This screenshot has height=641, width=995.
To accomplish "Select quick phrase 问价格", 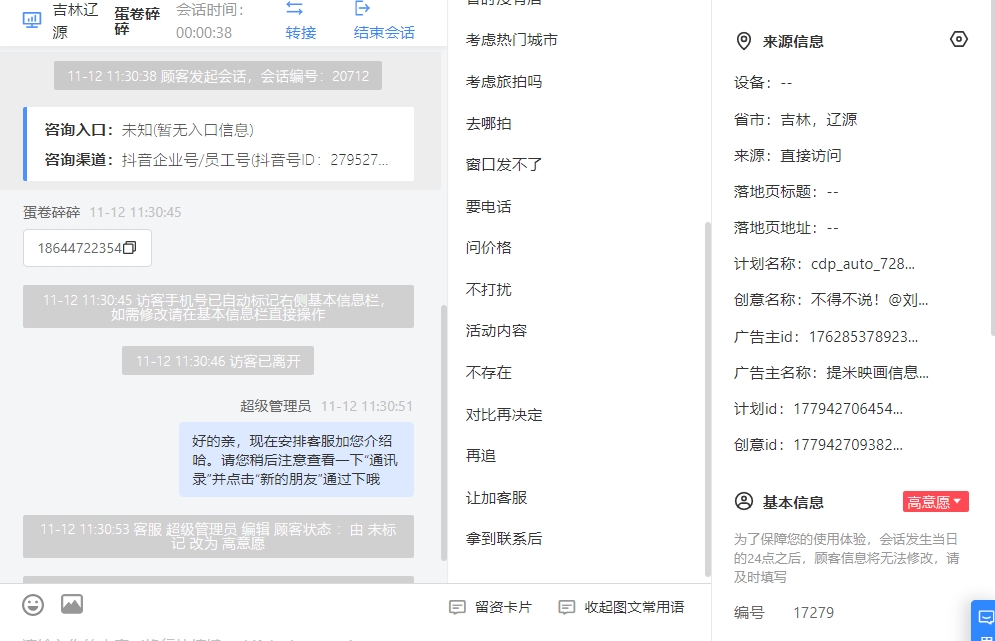I will 489,248.
